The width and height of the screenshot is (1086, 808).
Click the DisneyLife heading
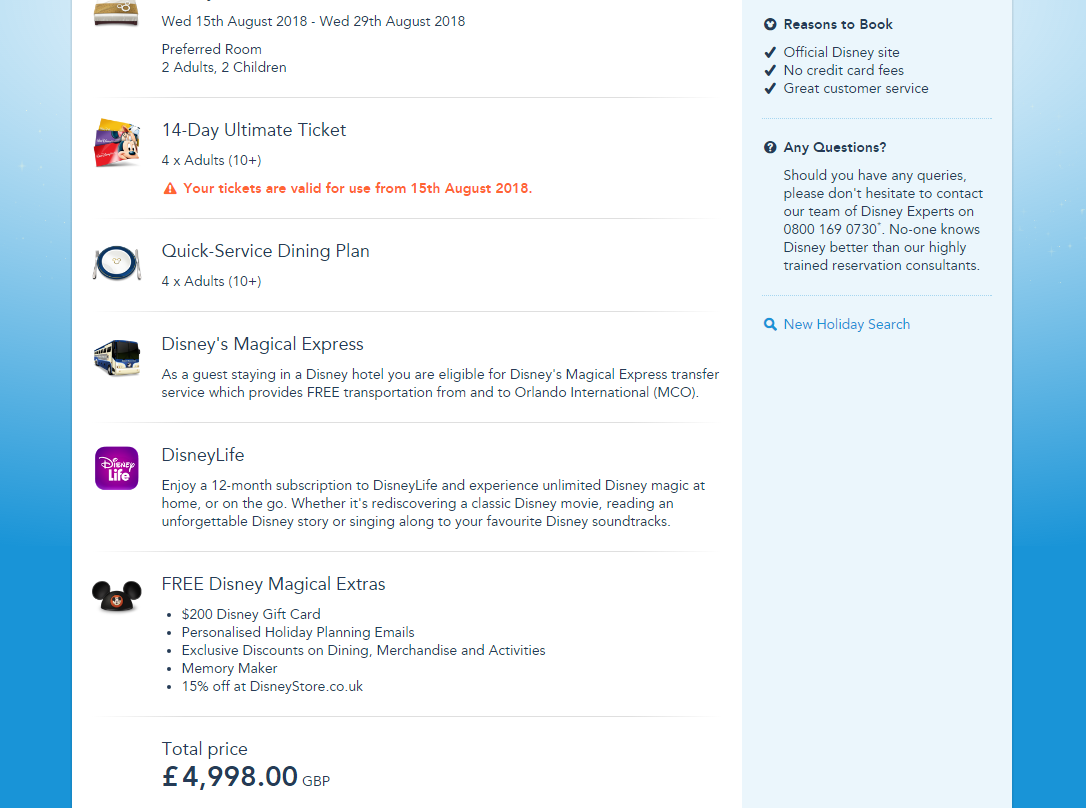(203, 455)
